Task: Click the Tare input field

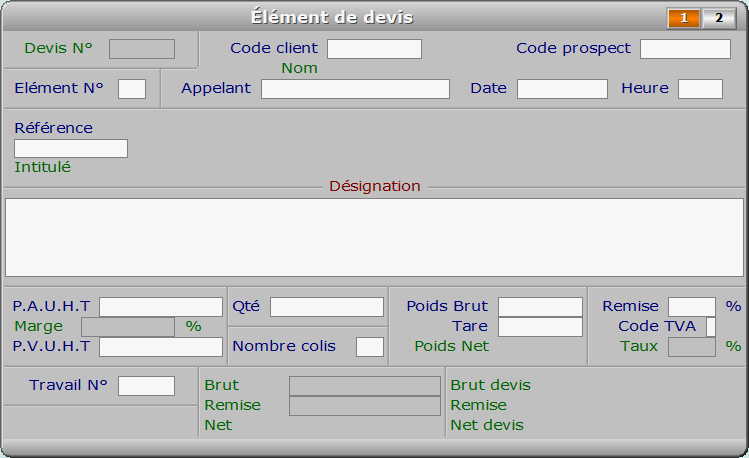Action: click(x=540, y=327)
